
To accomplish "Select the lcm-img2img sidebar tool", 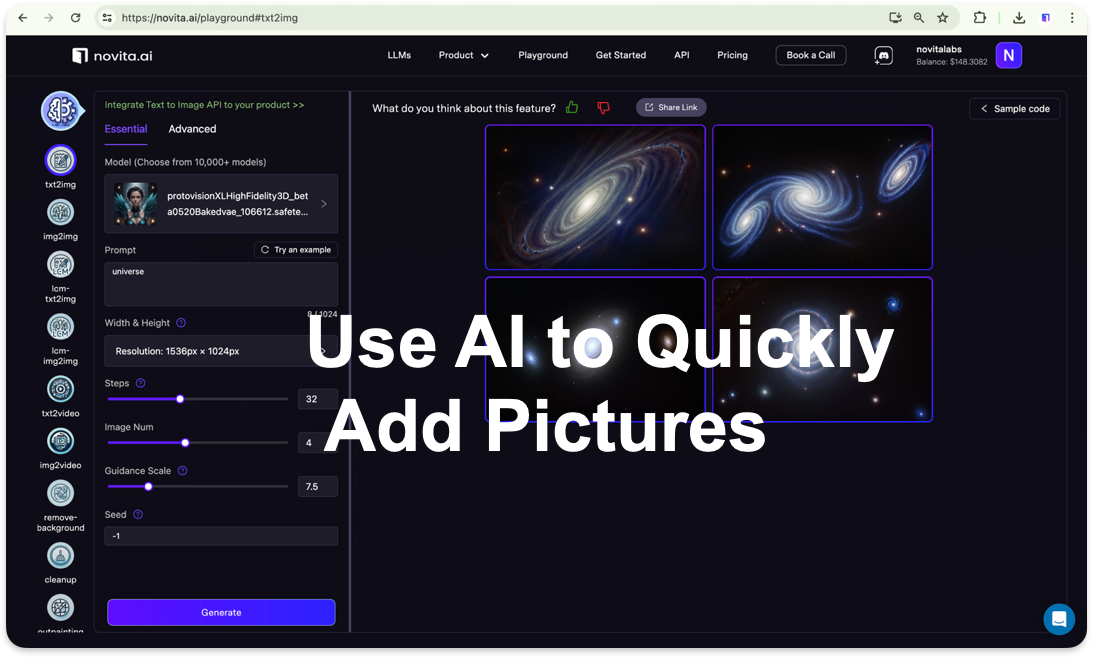I will point(61,327).
